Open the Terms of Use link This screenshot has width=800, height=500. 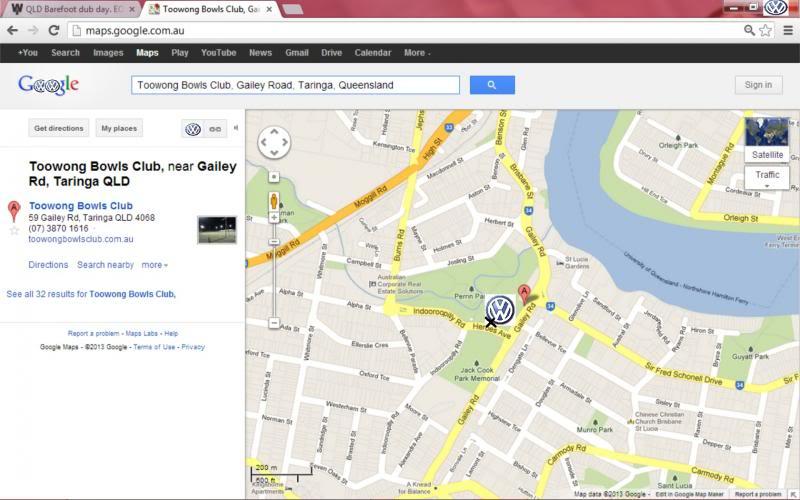click(154, 347)
